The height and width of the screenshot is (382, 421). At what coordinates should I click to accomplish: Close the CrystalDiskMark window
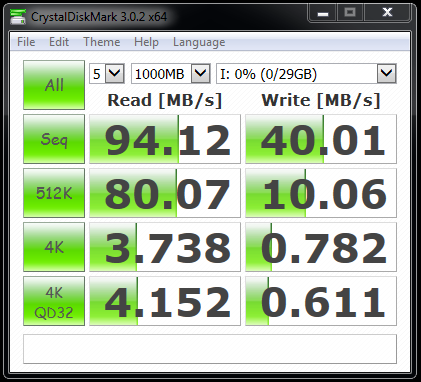[x=387, y=13]
